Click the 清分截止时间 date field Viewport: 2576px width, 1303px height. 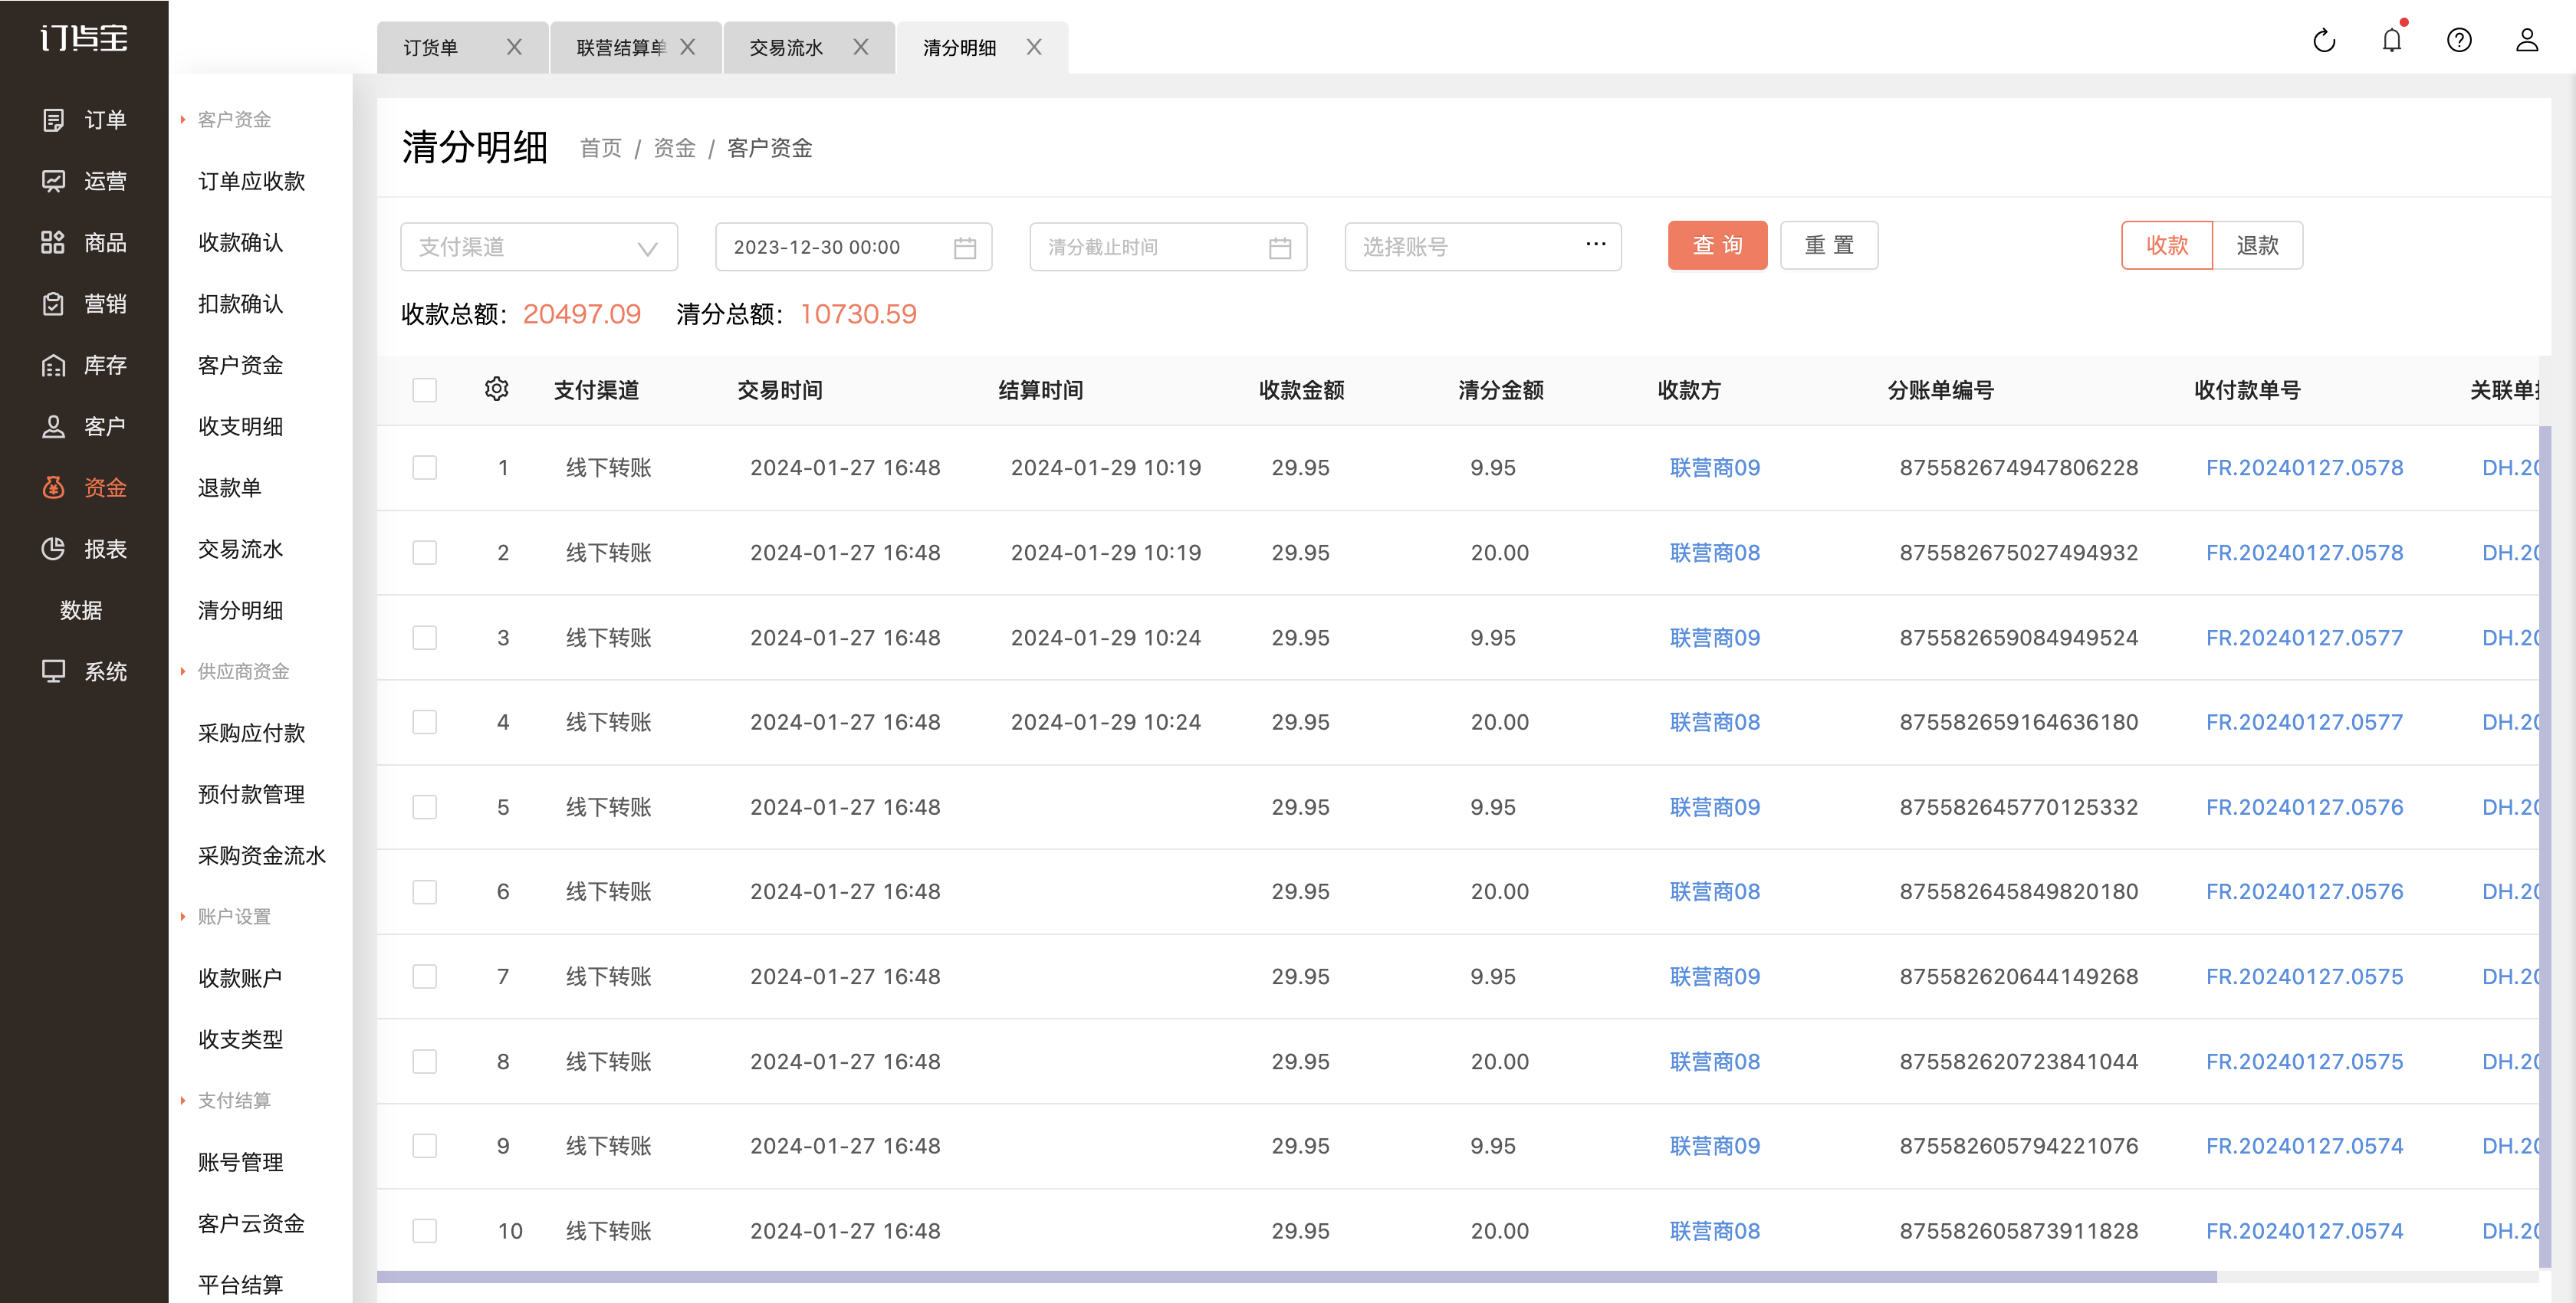(1168, 247)
